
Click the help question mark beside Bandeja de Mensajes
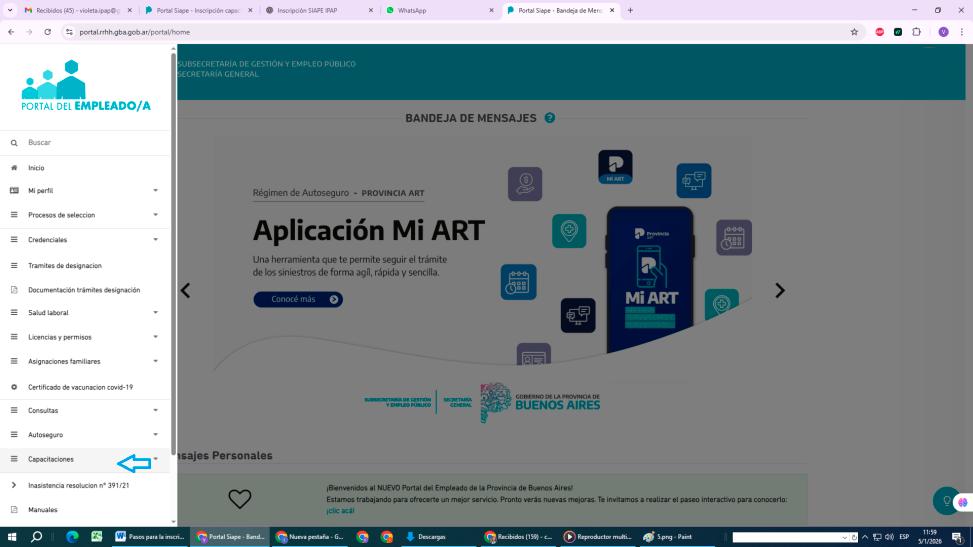pos(549,118)
